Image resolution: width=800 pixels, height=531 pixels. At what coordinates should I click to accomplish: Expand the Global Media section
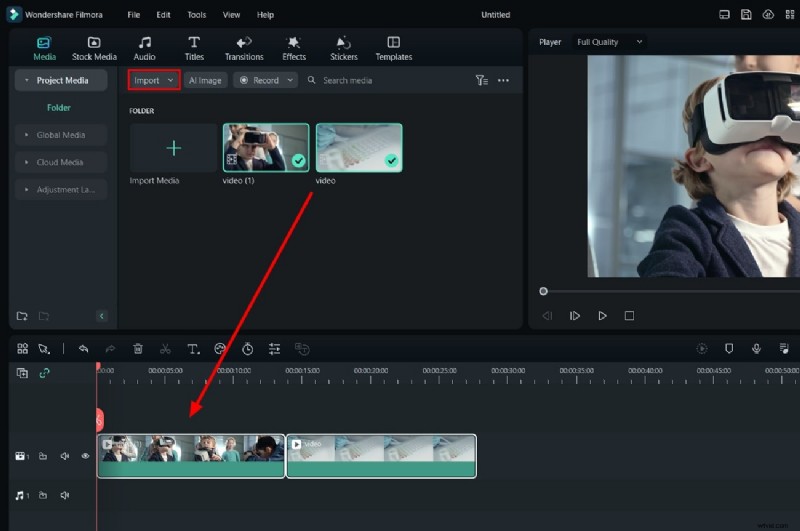[61, 135]
